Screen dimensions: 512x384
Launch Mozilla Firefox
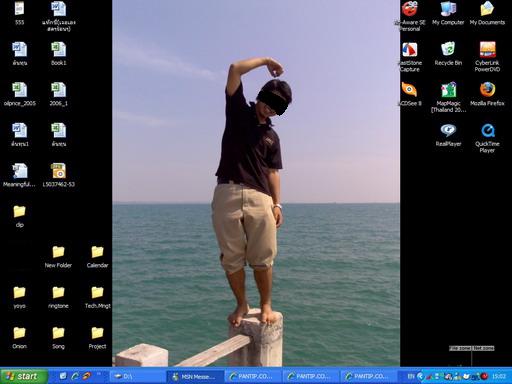pyautogui.click(x=487, y=94)
